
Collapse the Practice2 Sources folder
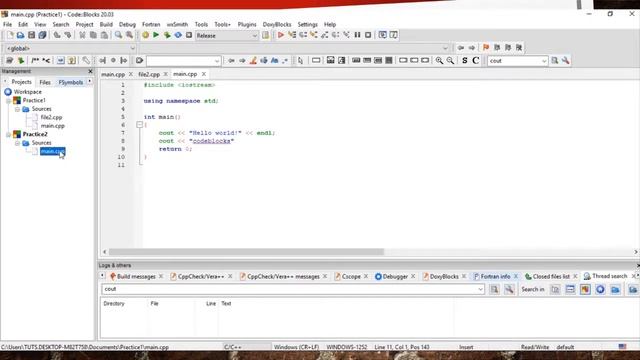[17, 143]
